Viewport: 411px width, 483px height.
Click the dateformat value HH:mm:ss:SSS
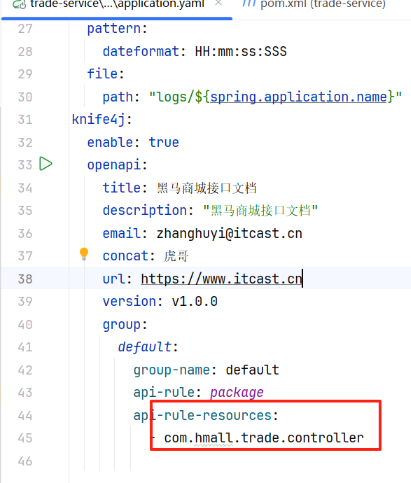pos(241,51)
